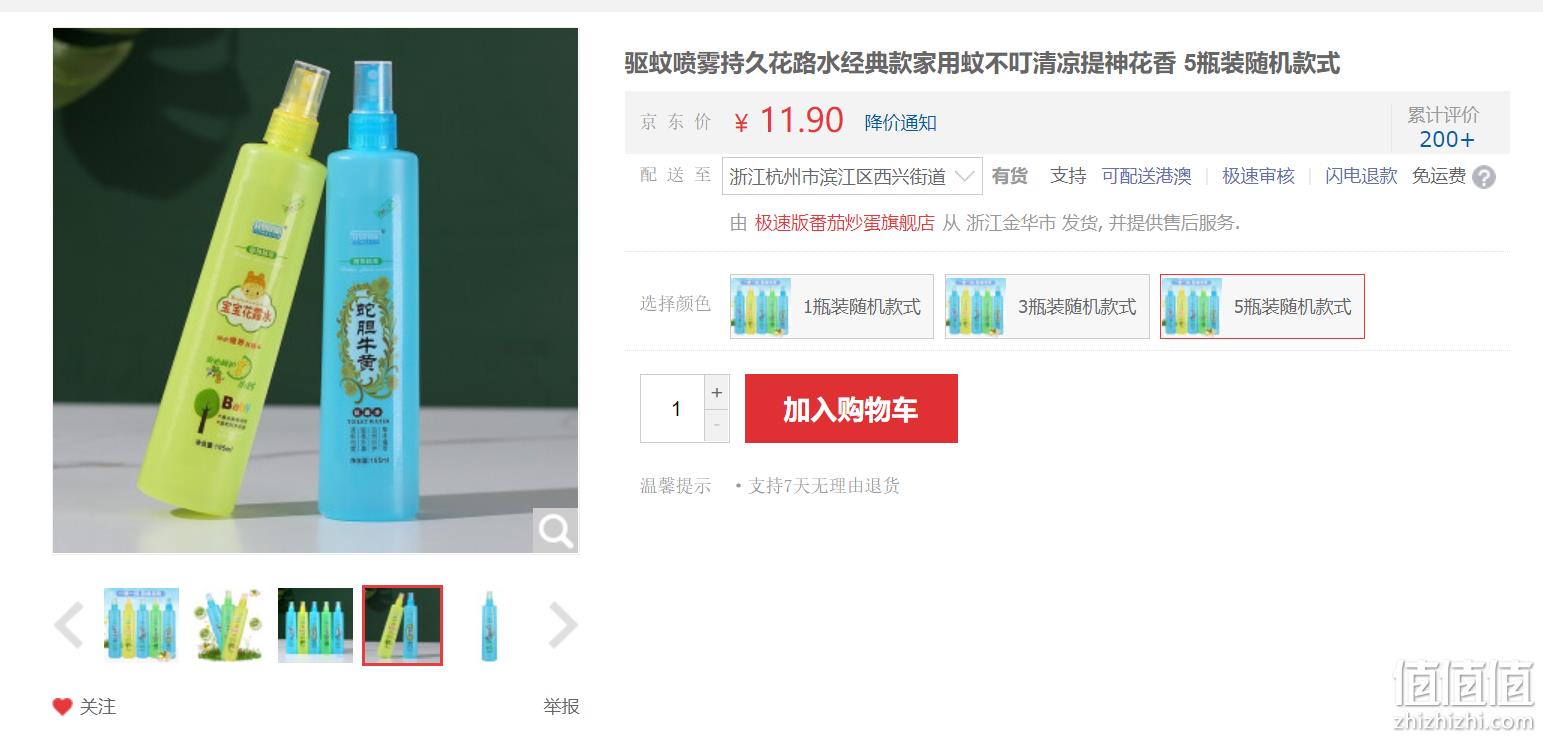The width and height of the screenshot is (1543, 739).
Task: Open the delivery address dropdown 浙江杭州市滨江区西兴街道
Action: [852, 176]
